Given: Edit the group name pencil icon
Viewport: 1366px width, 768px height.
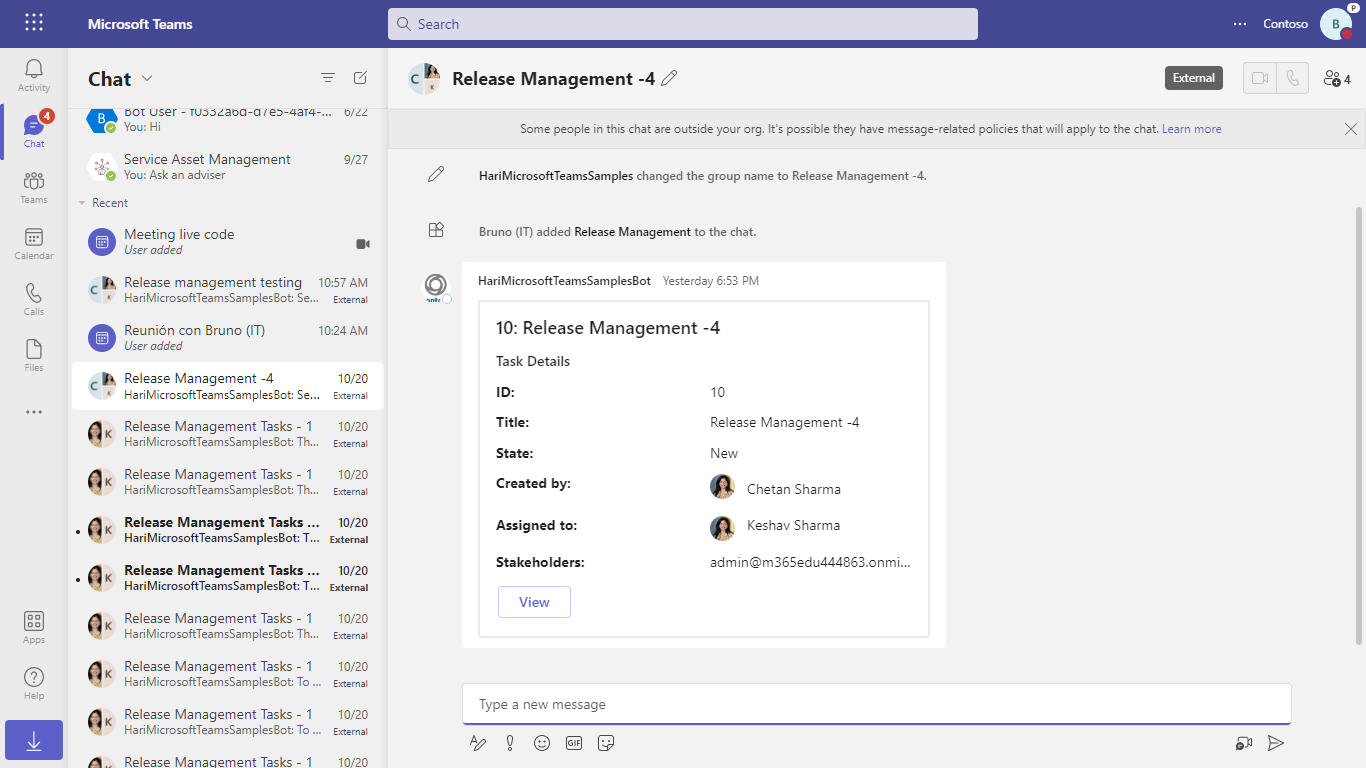Looking at the screenshot, I should [x=670, y=78].
